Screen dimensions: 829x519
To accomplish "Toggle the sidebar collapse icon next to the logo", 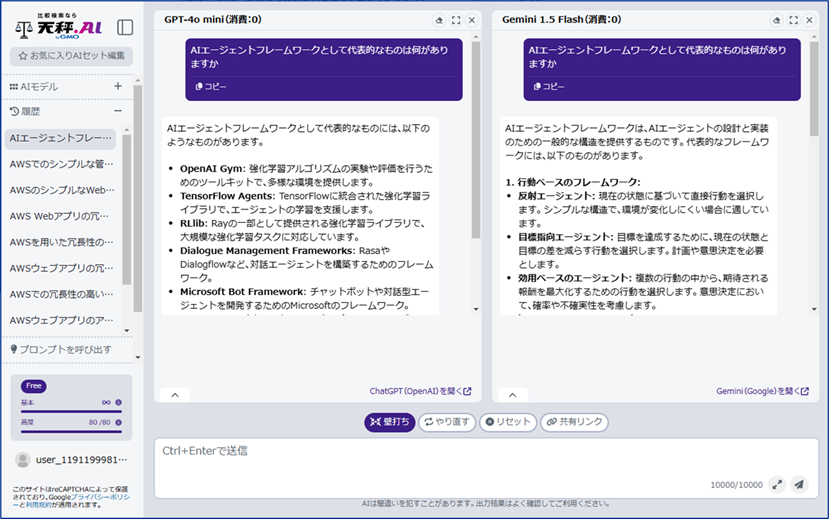I will click(x=125, y=27).
